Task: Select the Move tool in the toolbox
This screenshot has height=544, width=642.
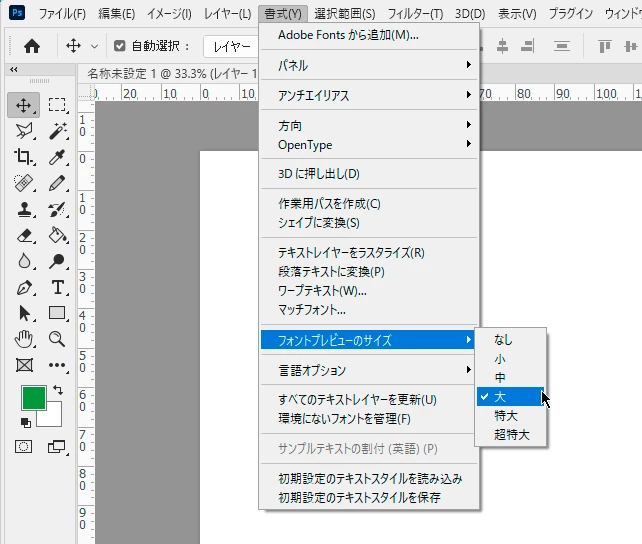Action: point(23,105)
